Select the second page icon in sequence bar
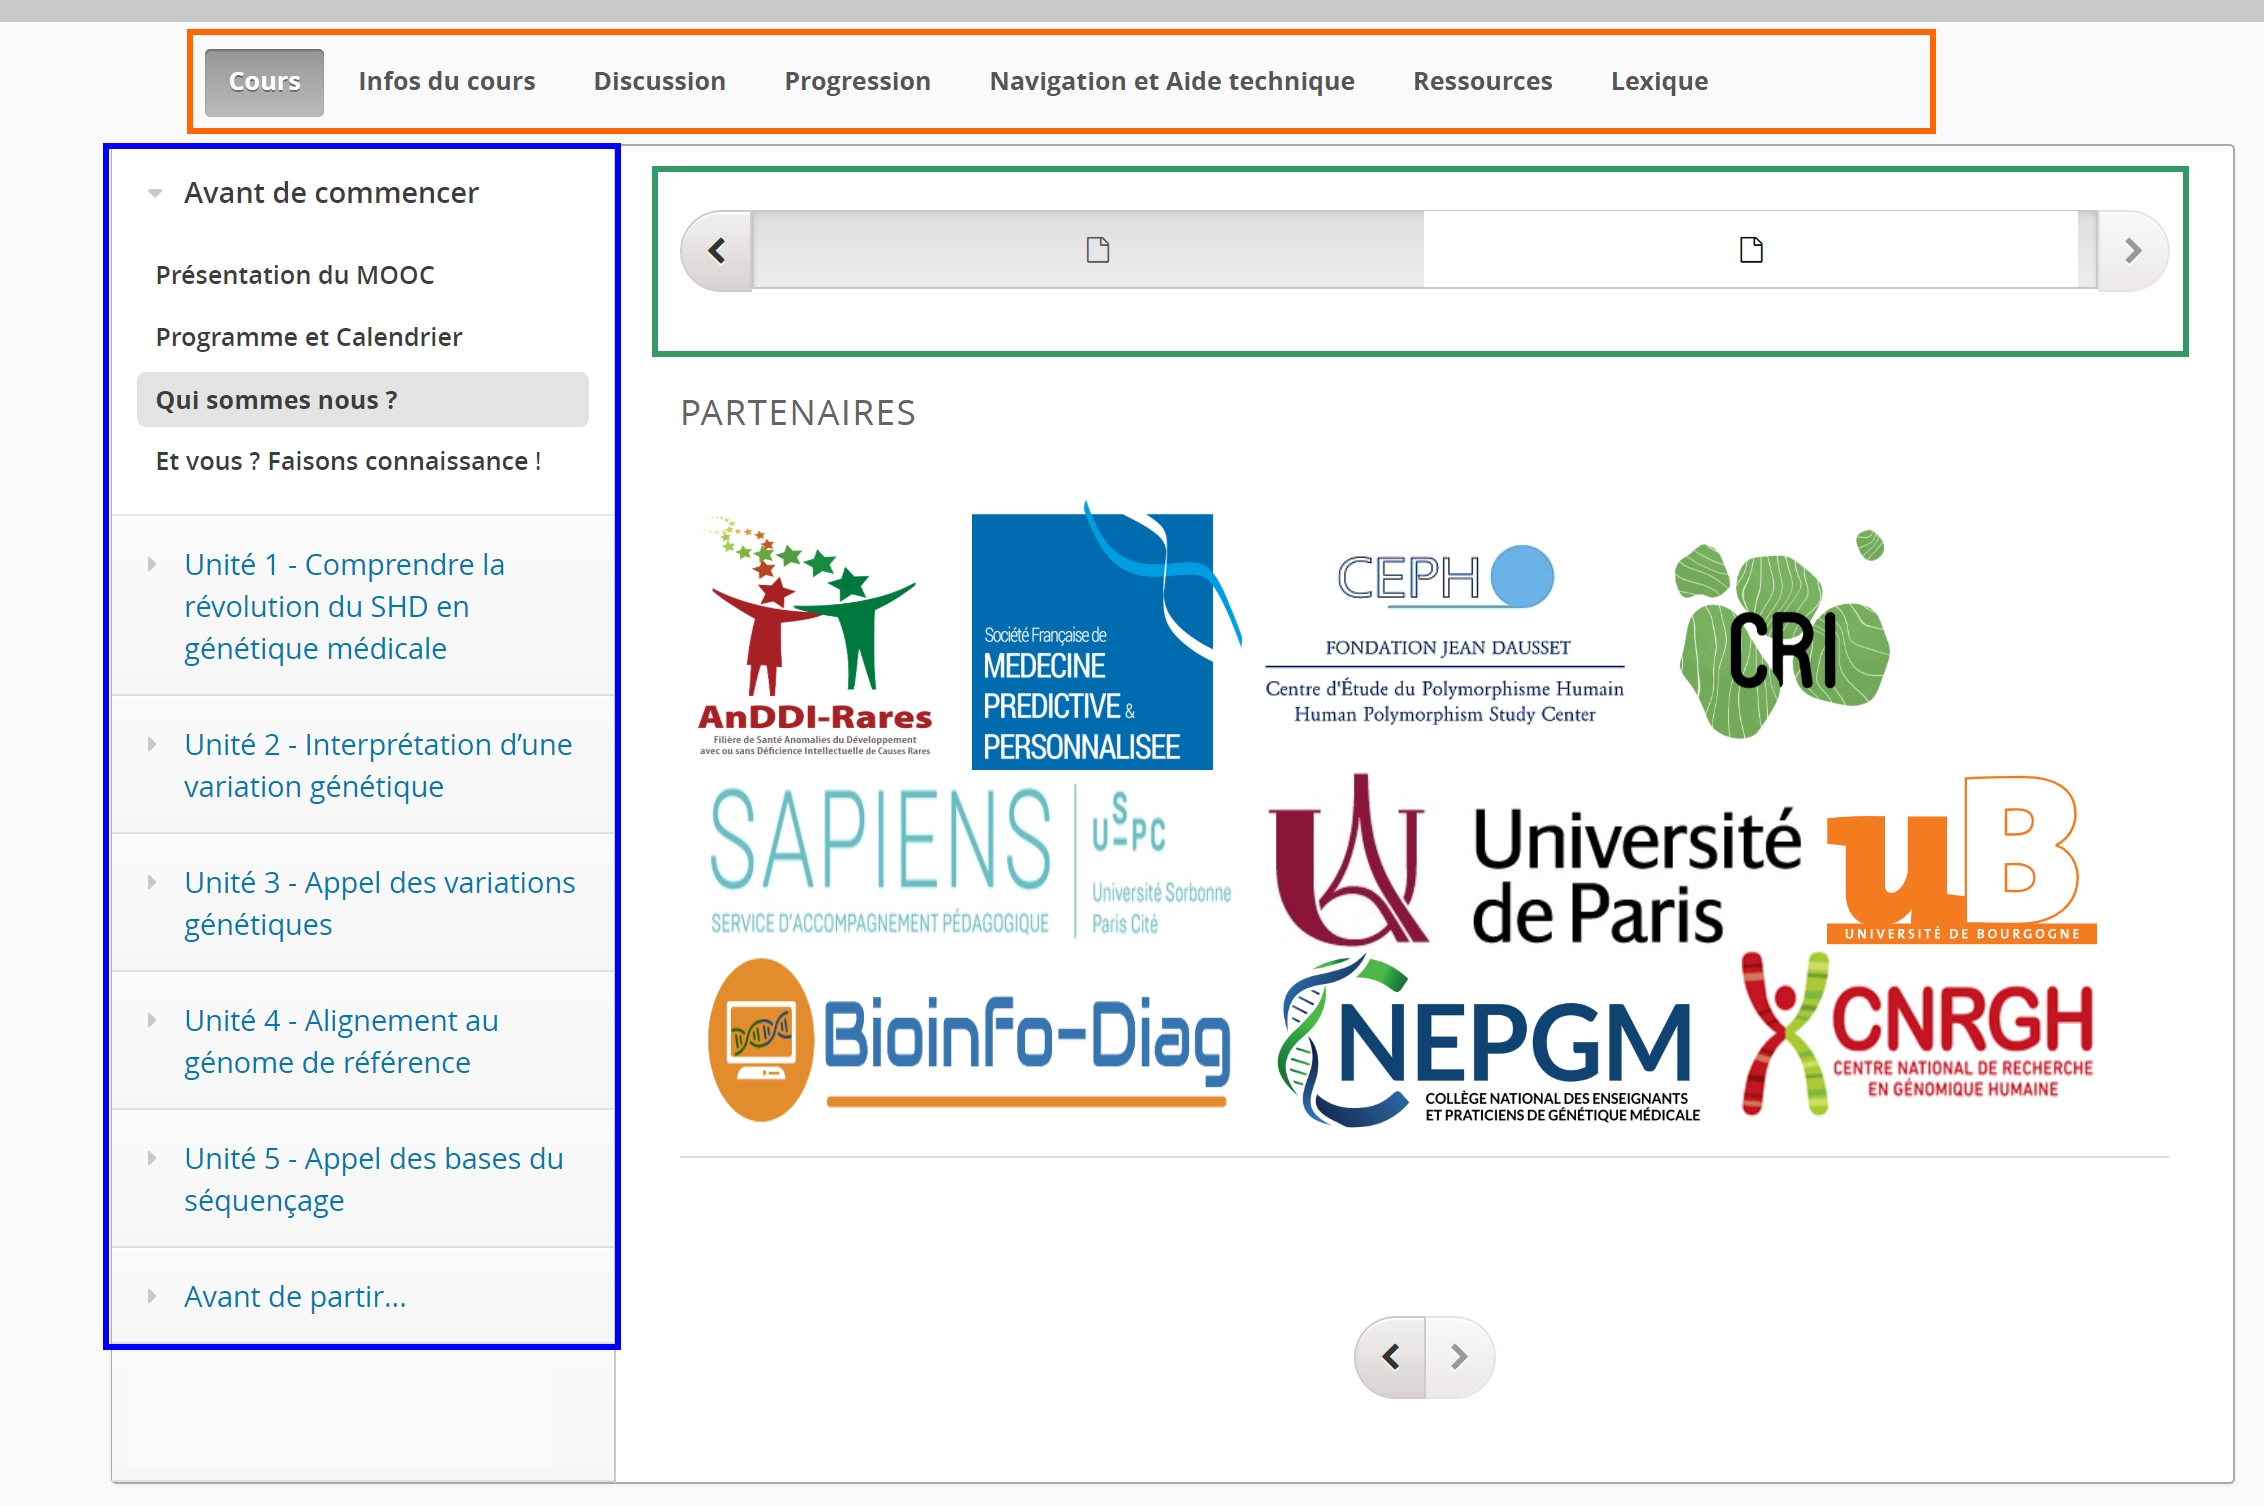Viewport: 2264px width, 1505px height. pos(1751,250)
